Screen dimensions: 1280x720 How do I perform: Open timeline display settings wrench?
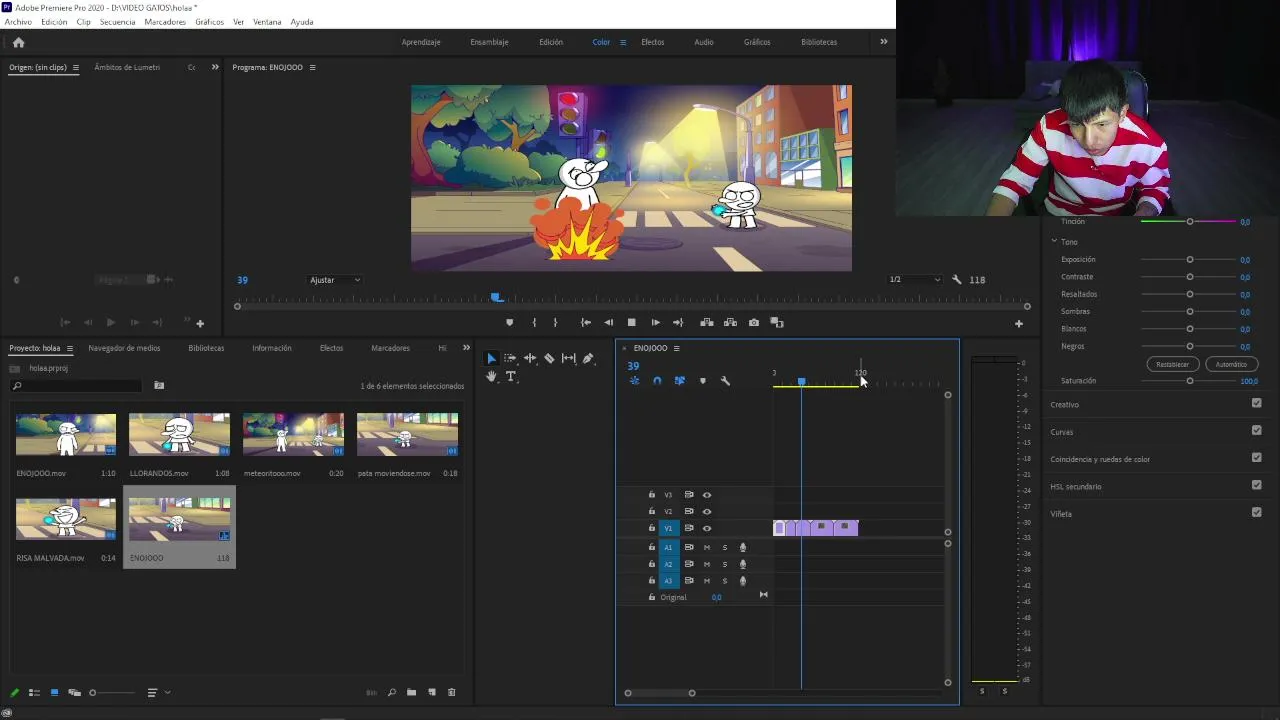pyautogui.click(x=725, y=381)
